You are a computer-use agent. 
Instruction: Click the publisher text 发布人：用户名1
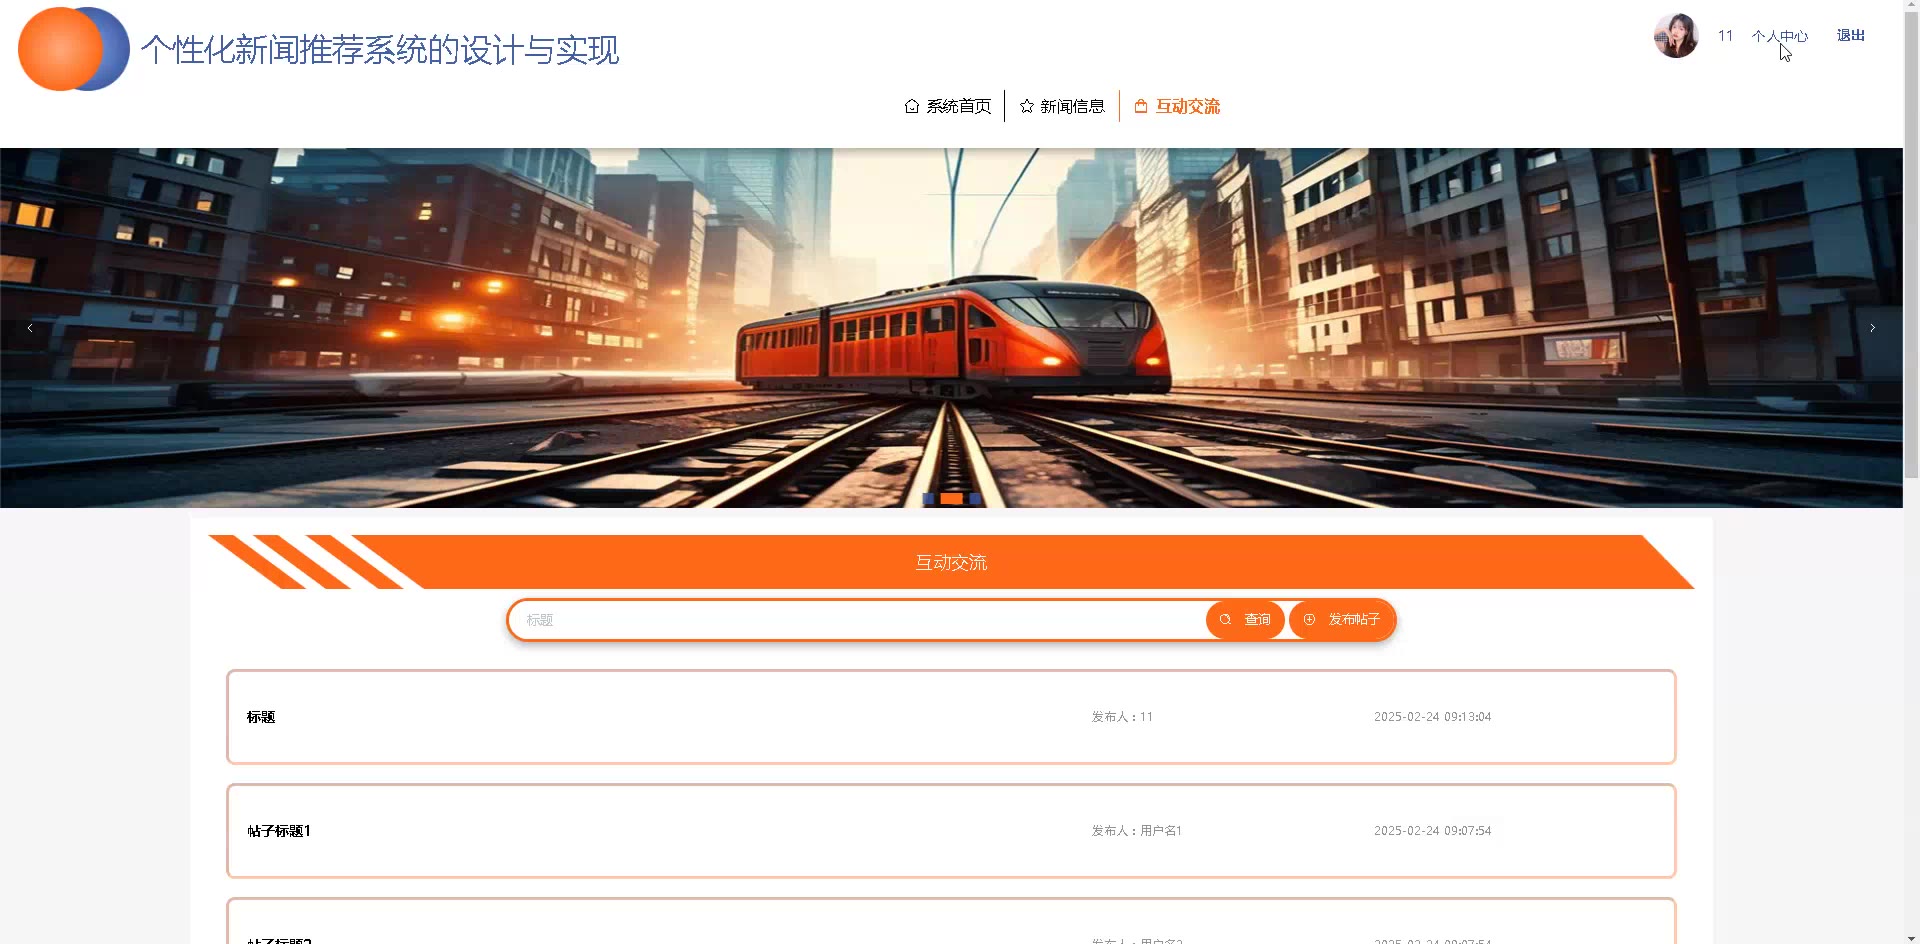(x=1137, y=831)
